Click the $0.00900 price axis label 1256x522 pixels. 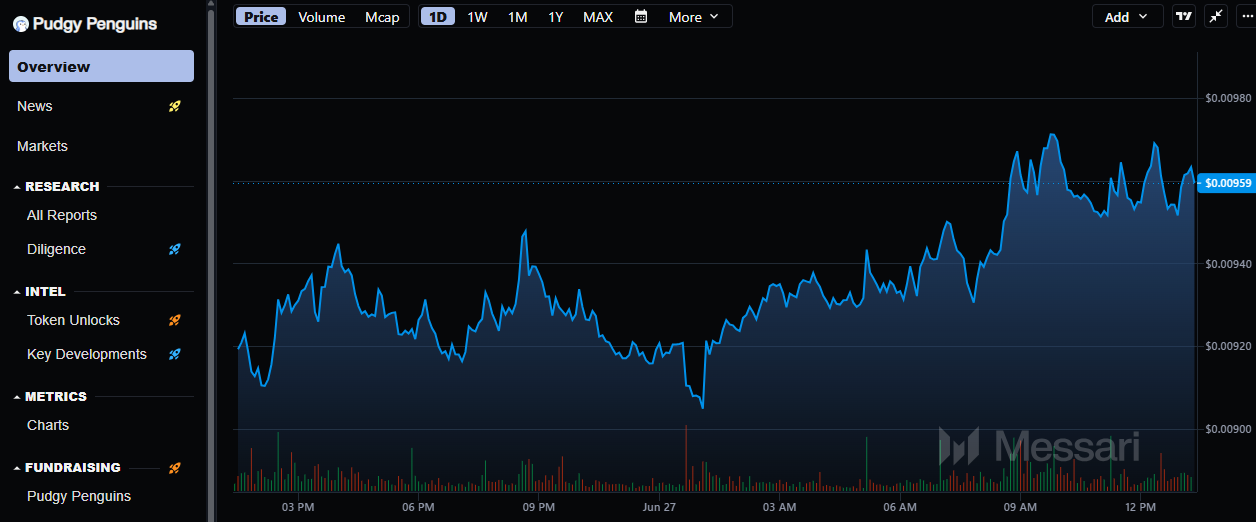[x=1227, y=429]
